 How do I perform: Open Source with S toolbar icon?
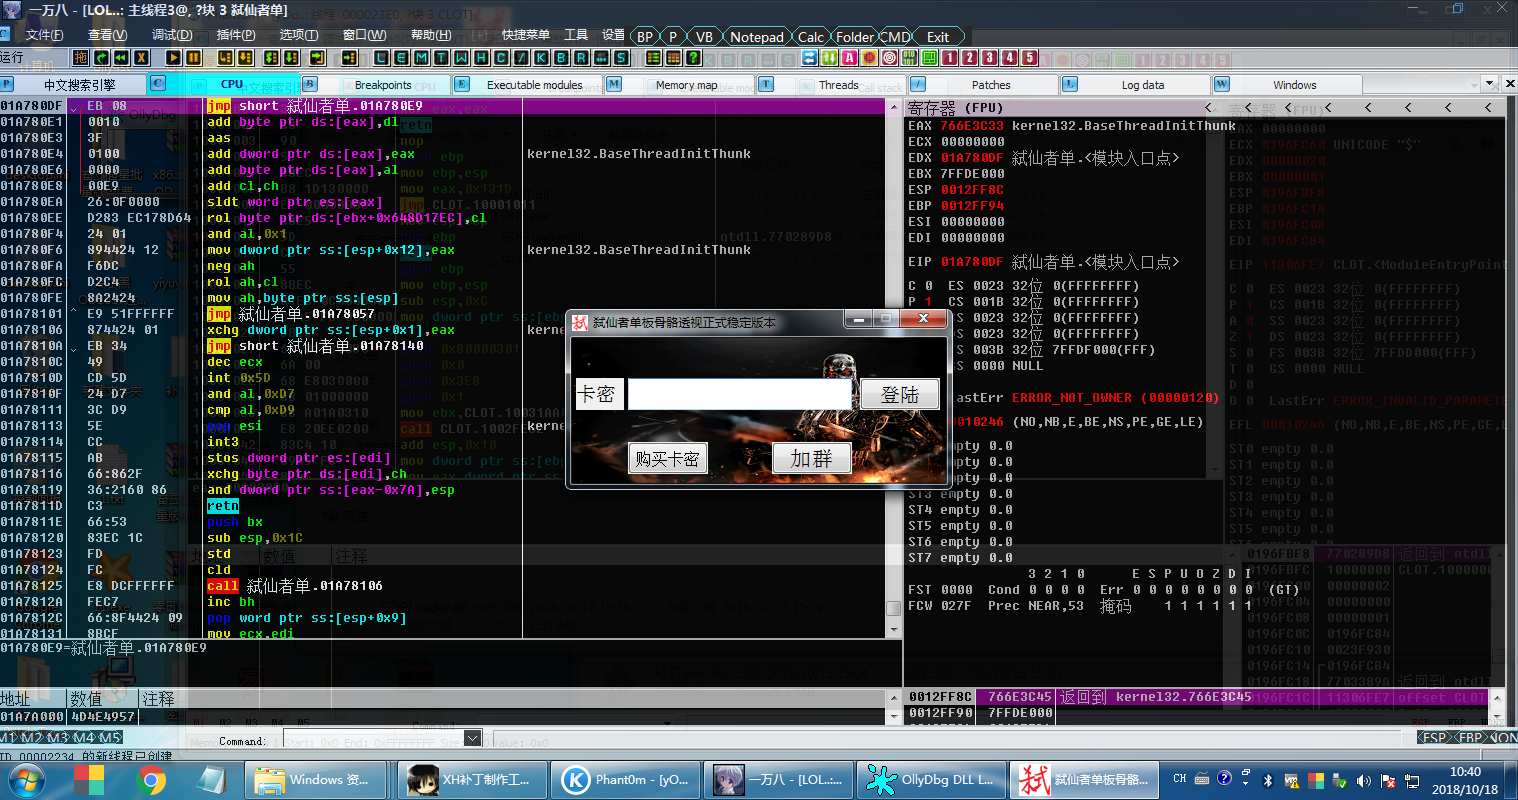point(621,58)
